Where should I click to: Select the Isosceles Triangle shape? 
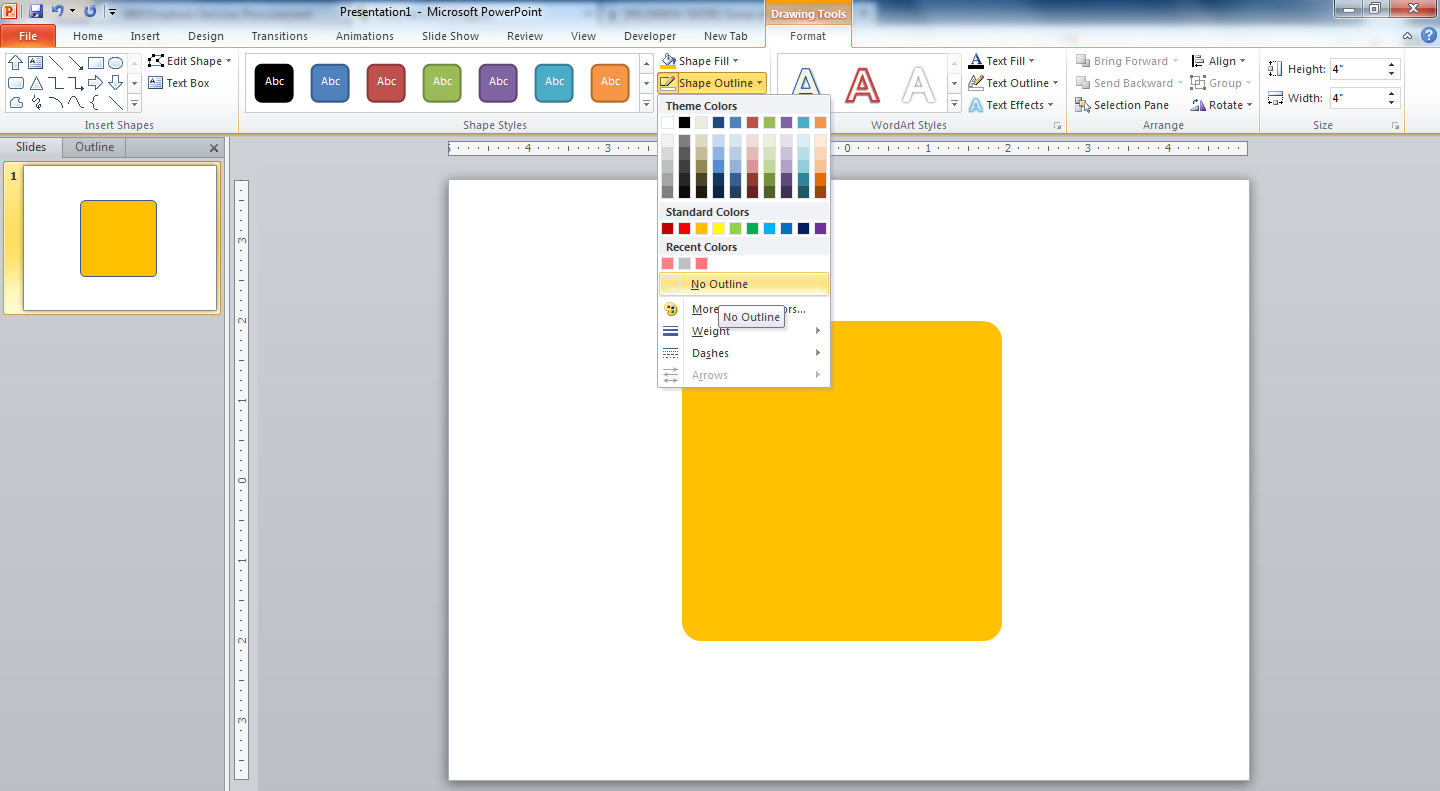coord(35,83)
